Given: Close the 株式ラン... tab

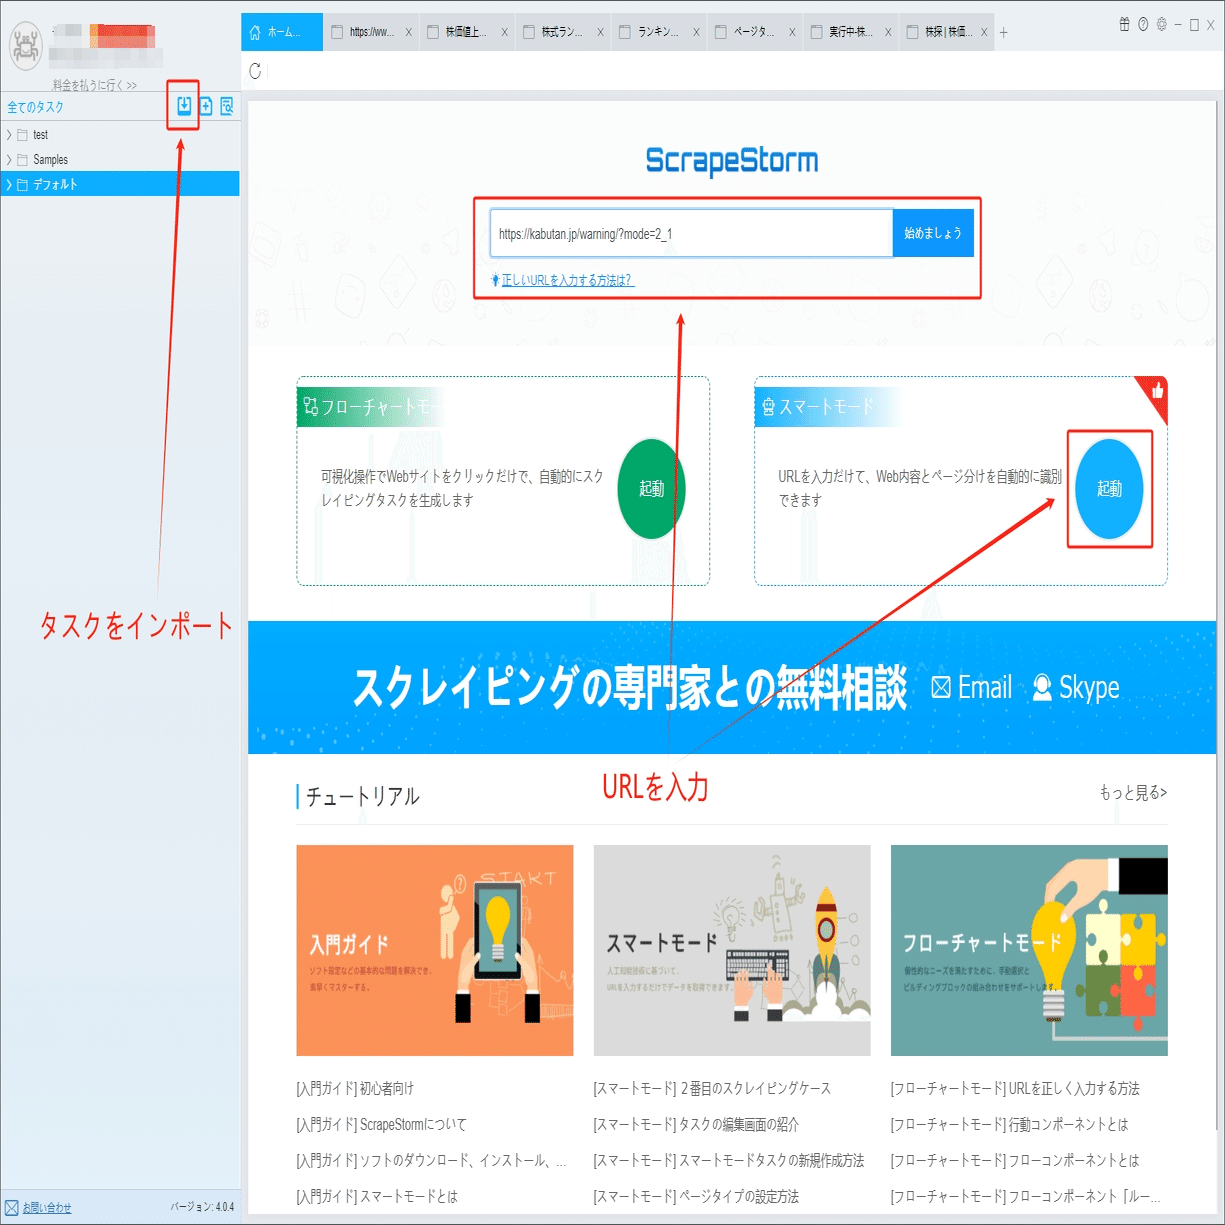Looking at the screenshot, I should pyautogui.click(x=600, y=32).
